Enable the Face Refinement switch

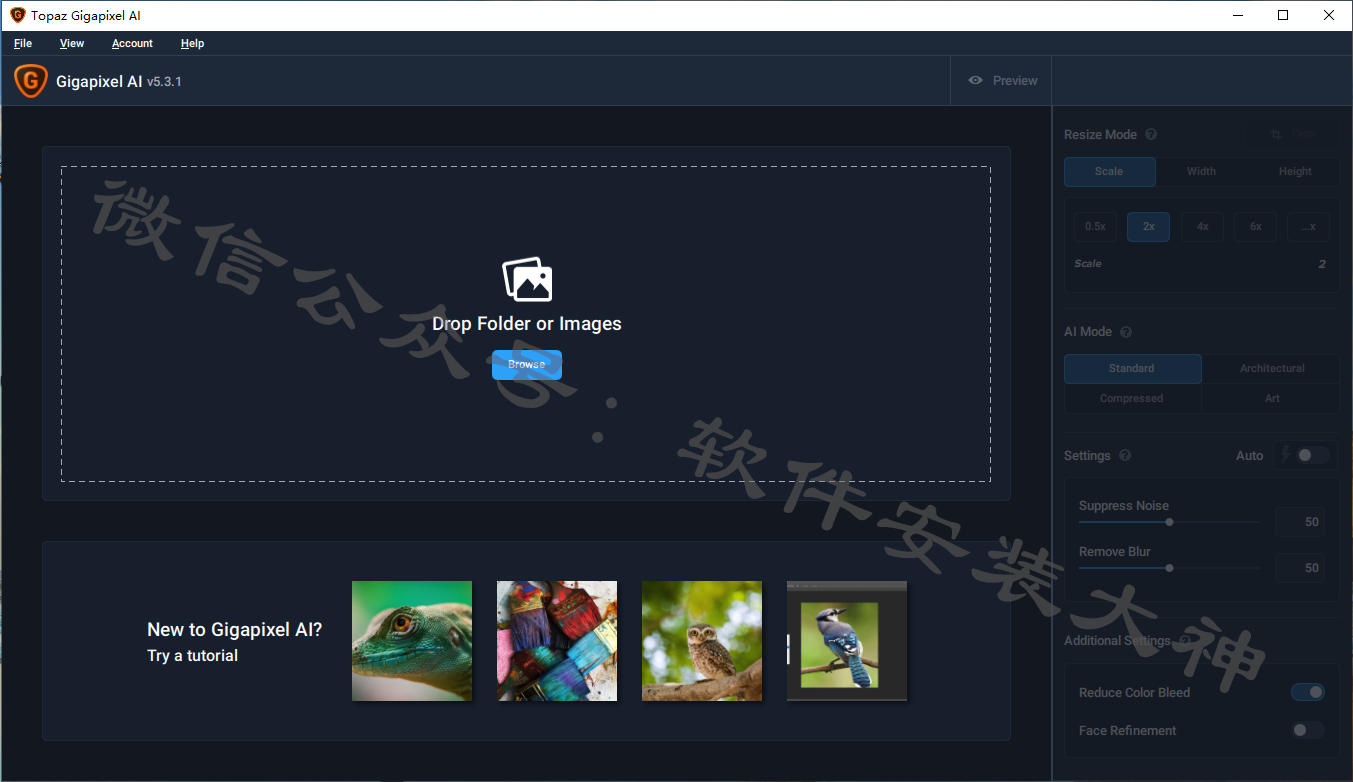(1308, 730)
